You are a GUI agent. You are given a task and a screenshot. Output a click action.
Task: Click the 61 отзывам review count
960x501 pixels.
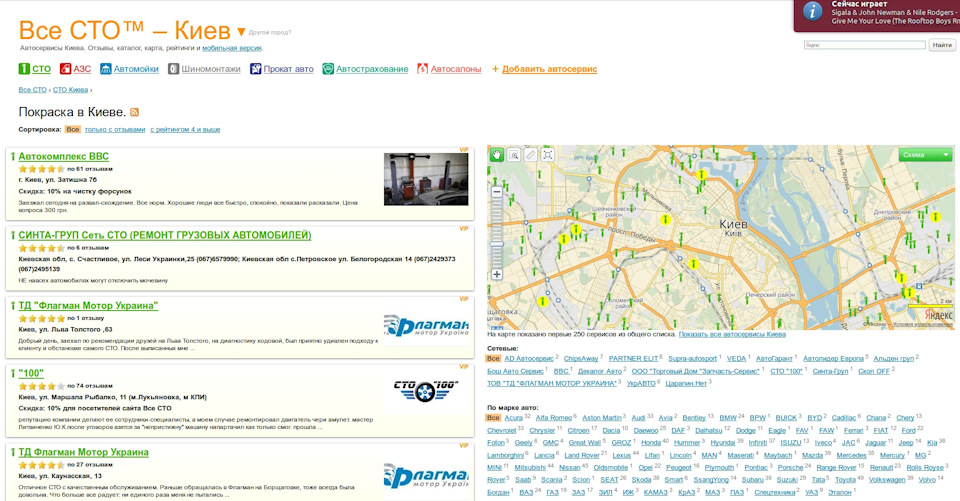(x=90, y=169)
